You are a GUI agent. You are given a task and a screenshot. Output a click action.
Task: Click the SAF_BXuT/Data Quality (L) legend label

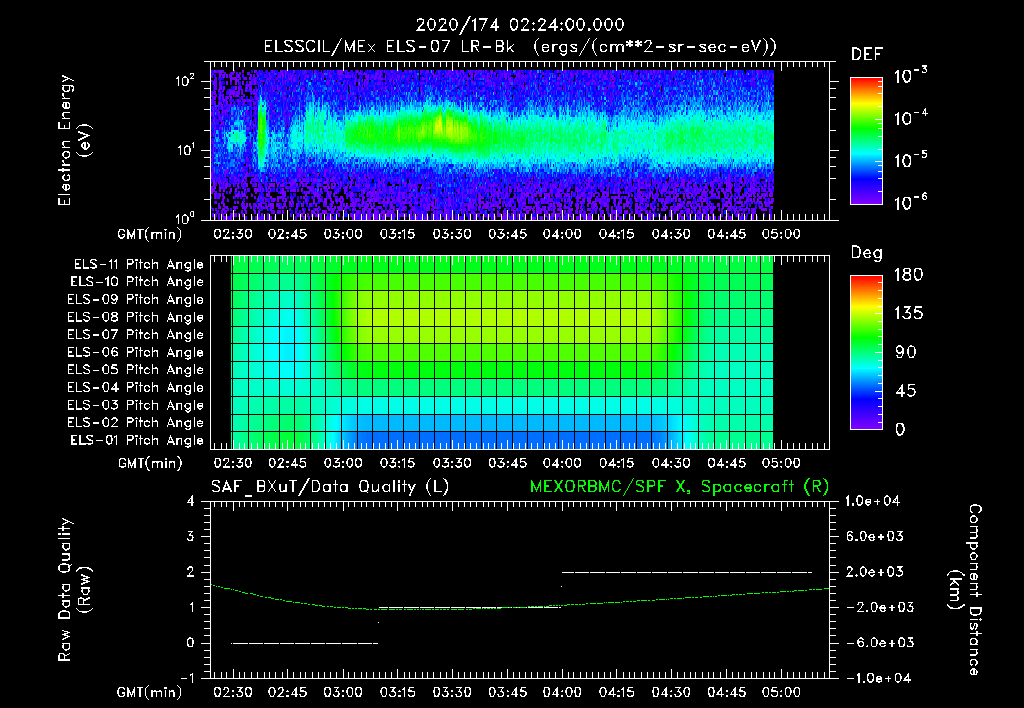click(330, 487)
